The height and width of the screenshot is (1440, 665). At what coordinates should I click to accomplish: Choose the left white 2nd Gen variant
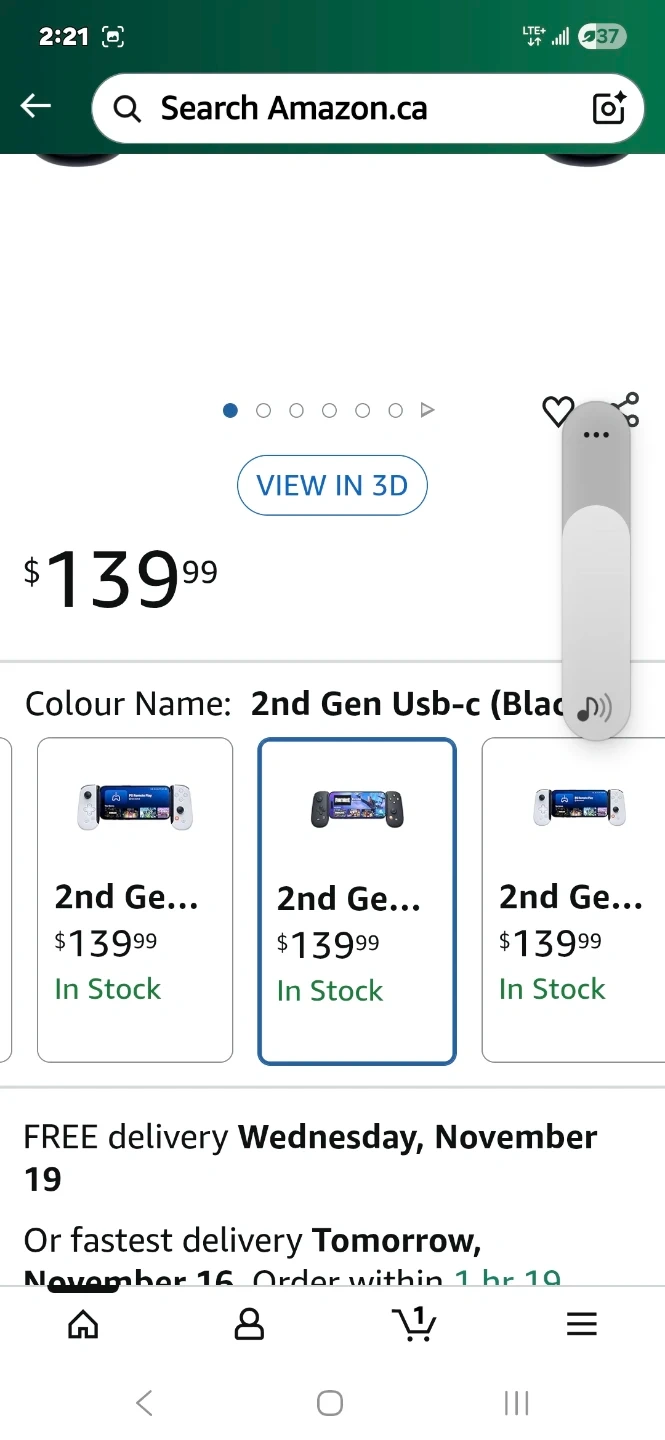(x=135, y=899)
